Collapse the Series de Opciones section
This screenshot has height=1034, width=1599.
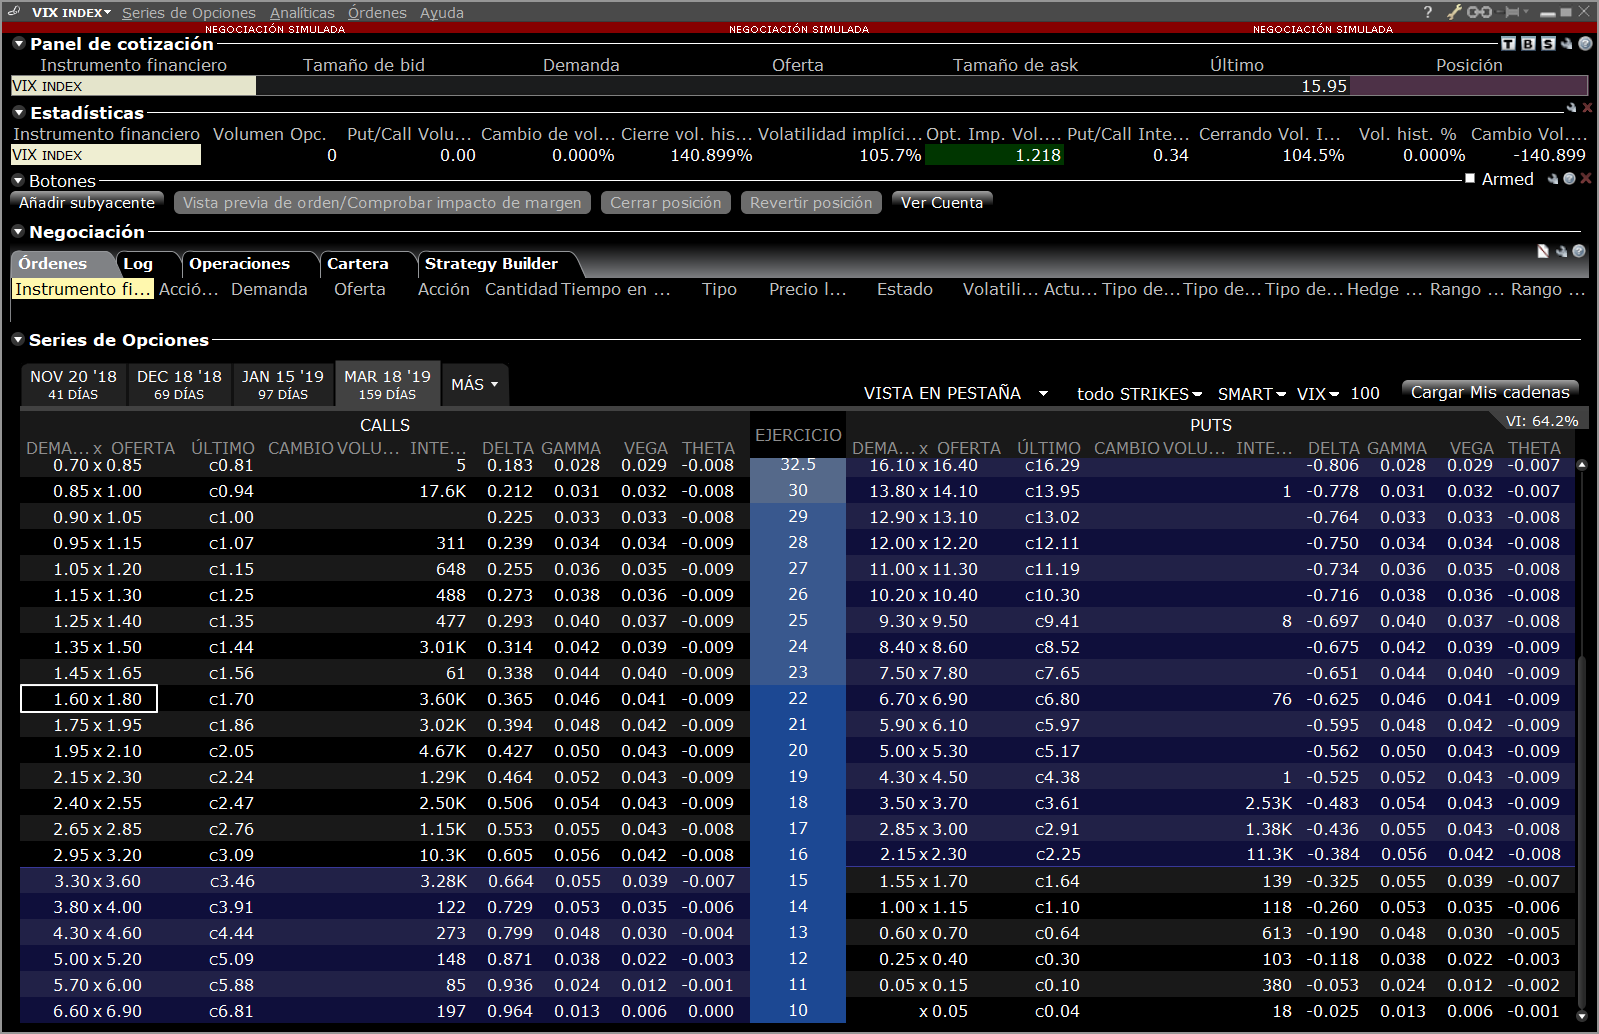coord(18,339)
